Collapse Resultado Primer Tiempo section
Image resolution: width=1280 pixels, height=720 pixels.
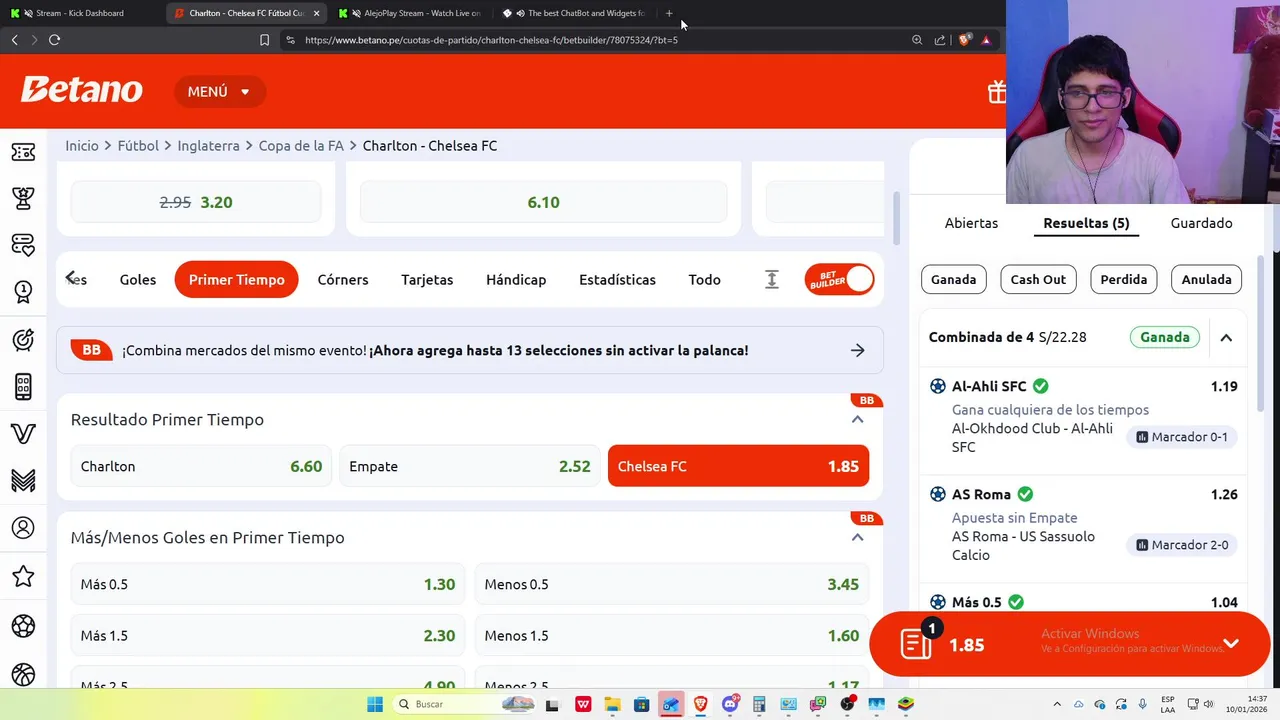click(x=857, y=420)
